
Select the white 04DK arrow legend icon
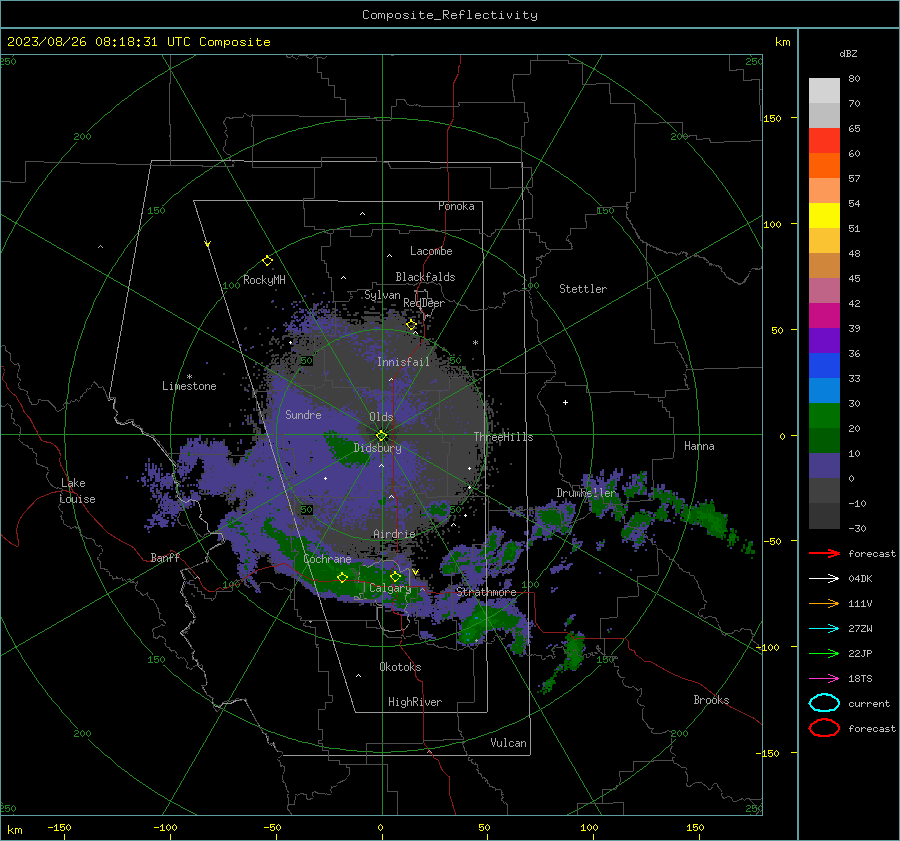pyautogui.click(x=824, y=578)
